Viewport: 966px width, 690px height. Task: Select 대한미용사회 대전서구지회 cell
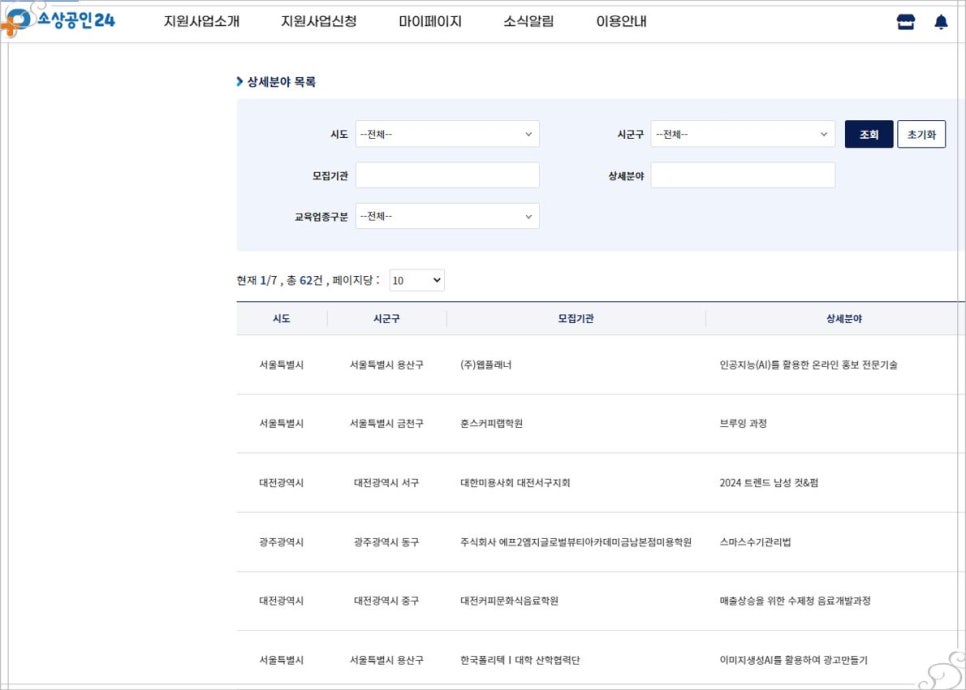pyautogui.click(x=515, y=483)
